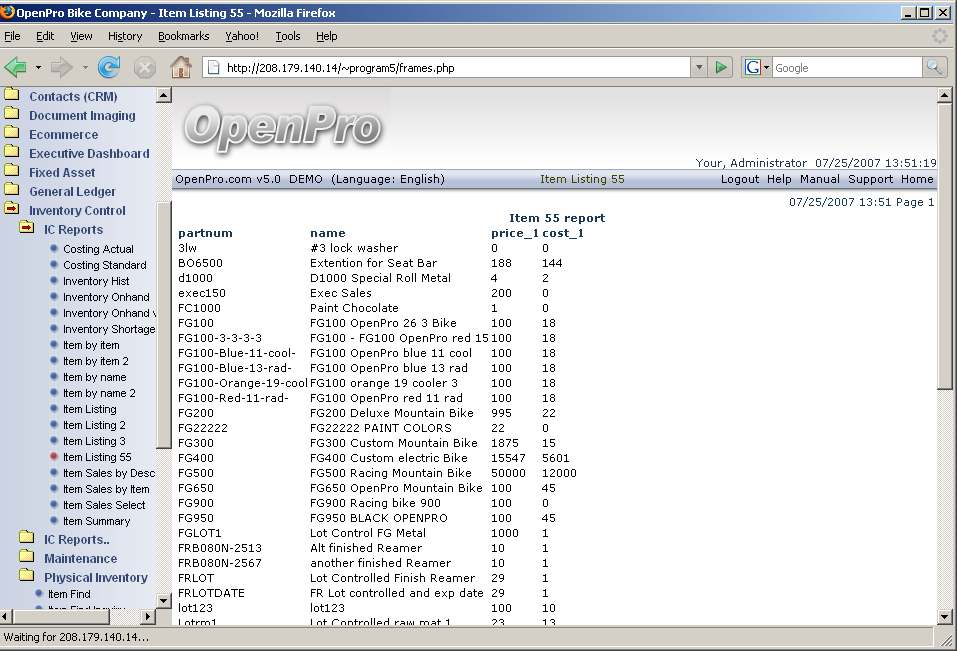Image resolution: width=957 pixels, height=651 pixels.
Task: Click the green Go arrow button
Action: [721, 67]
